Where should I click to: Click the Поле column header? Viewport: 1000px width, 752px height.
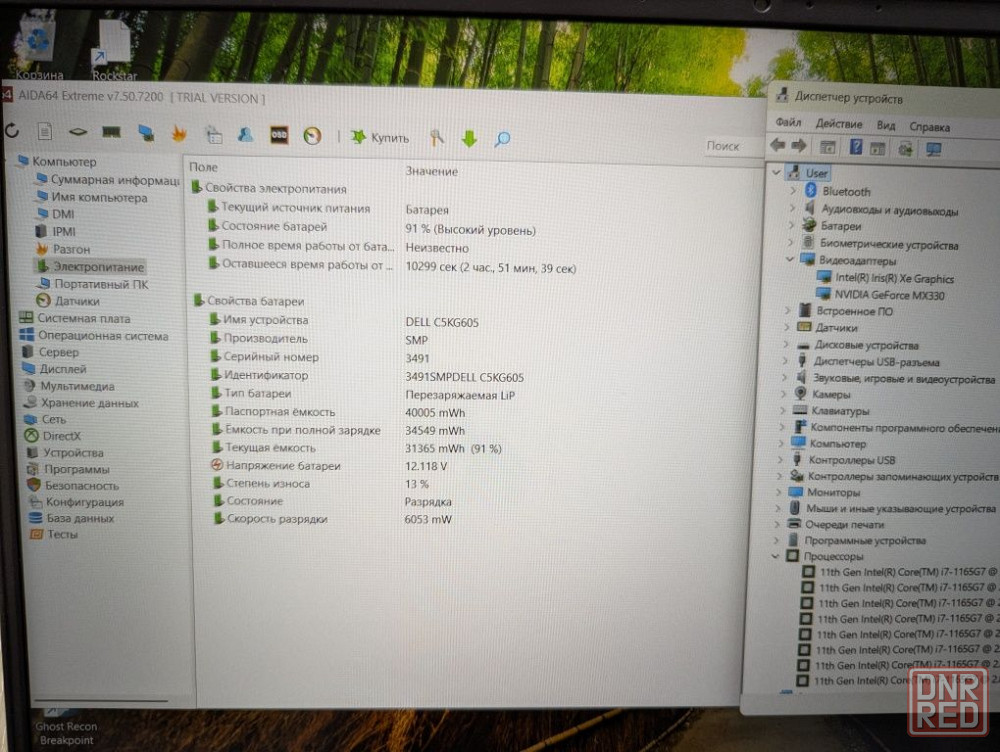pos(203,167)
